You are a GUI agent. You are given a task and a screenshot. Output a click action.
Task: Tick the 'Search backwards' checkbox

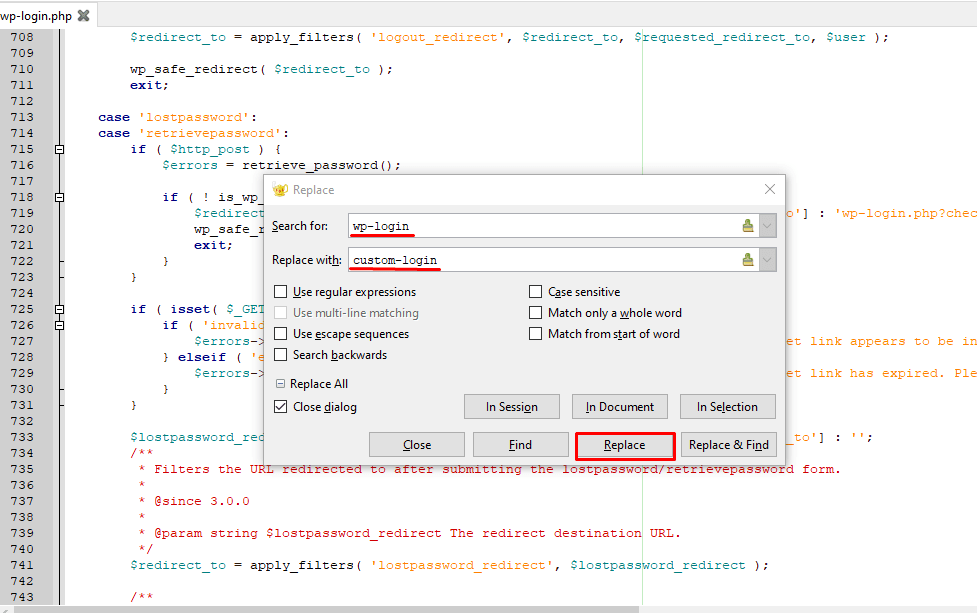(281, 355)
